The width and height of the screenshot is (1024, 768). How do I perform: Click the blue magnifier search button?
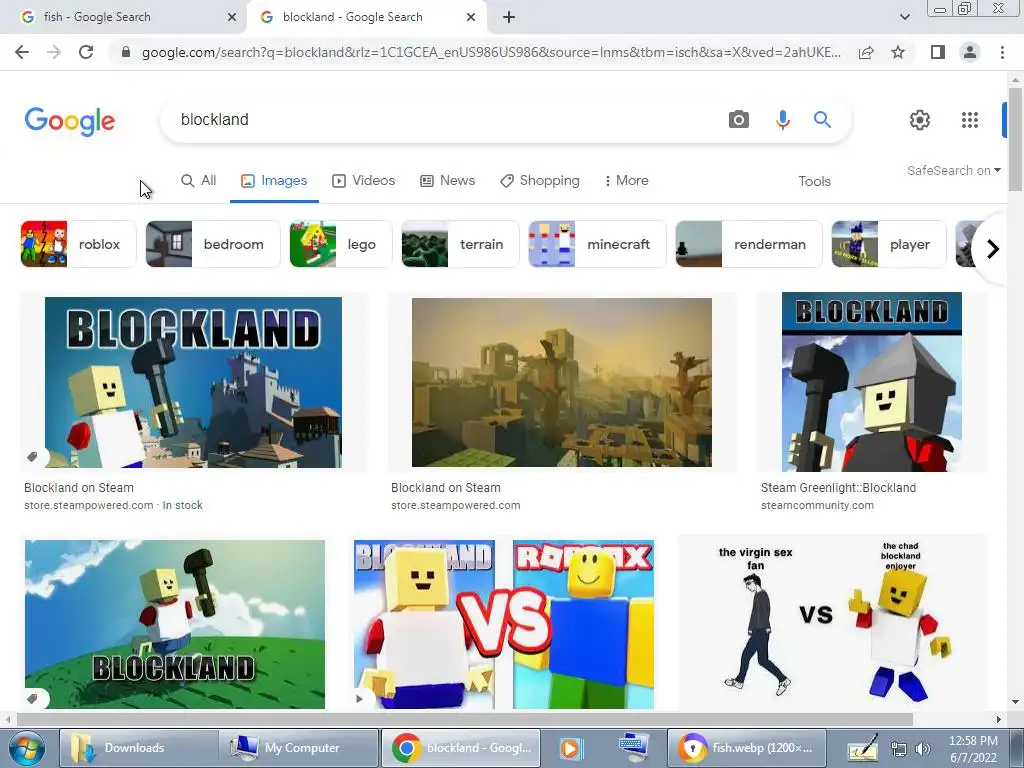coord(822,120)
